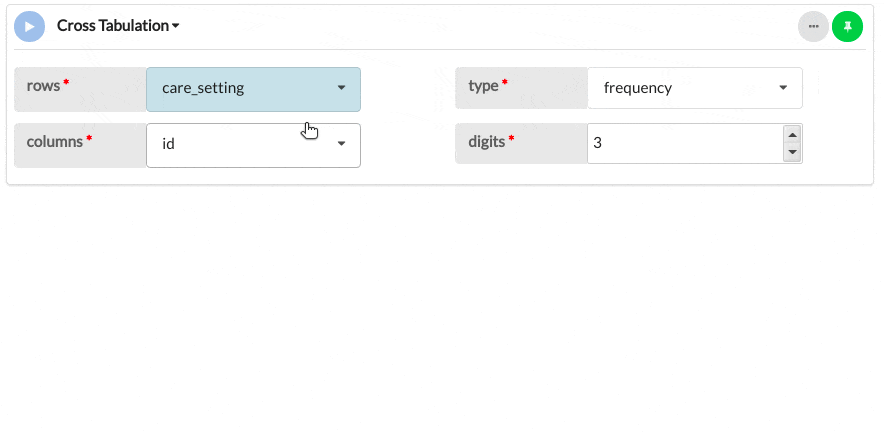Open the ellipsis more options menu

point(813,26)
